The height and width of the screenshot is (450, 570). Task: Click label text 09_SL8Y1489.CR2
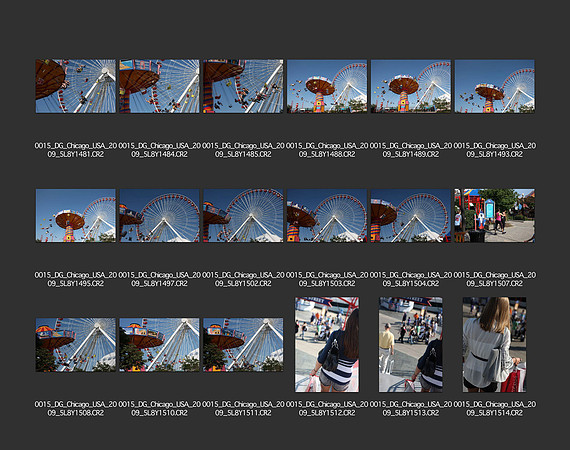pos(411,154)
